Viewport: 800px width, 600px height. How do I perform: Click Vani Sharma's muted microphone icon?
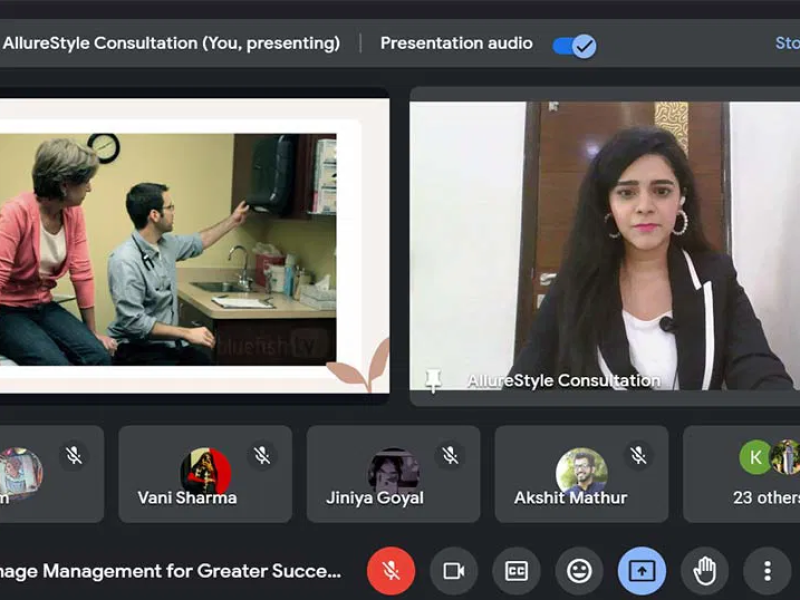point(262,455)
